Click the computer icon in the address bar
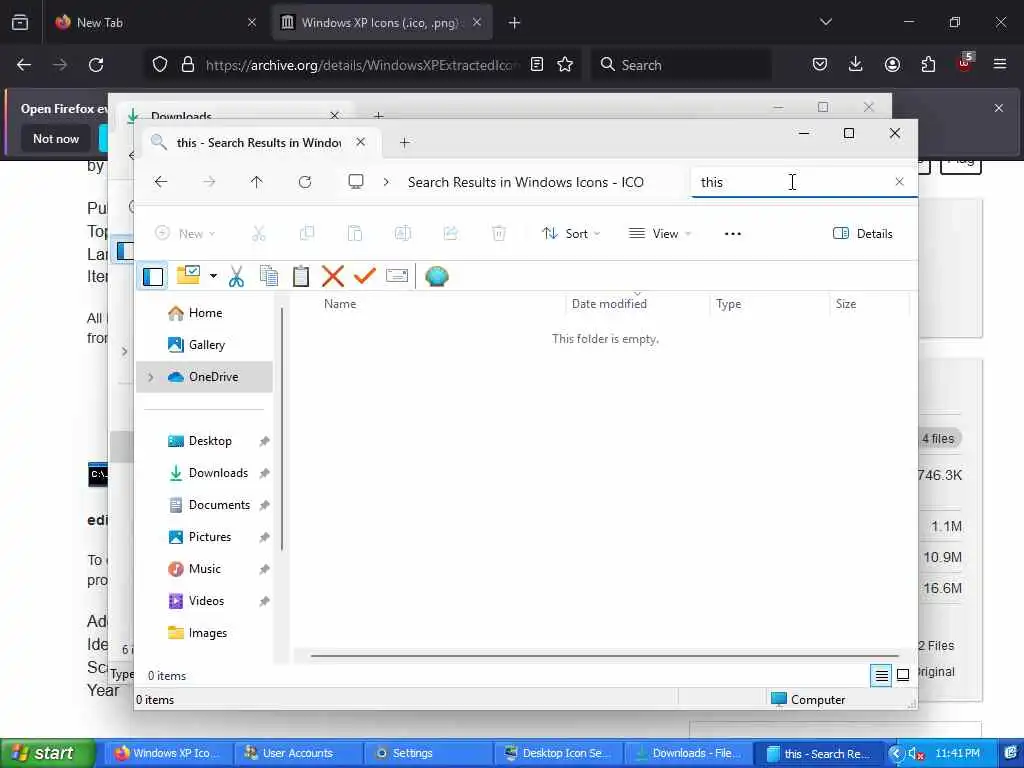The height and width of the screenshot is (768, 1024). point(356,182)
